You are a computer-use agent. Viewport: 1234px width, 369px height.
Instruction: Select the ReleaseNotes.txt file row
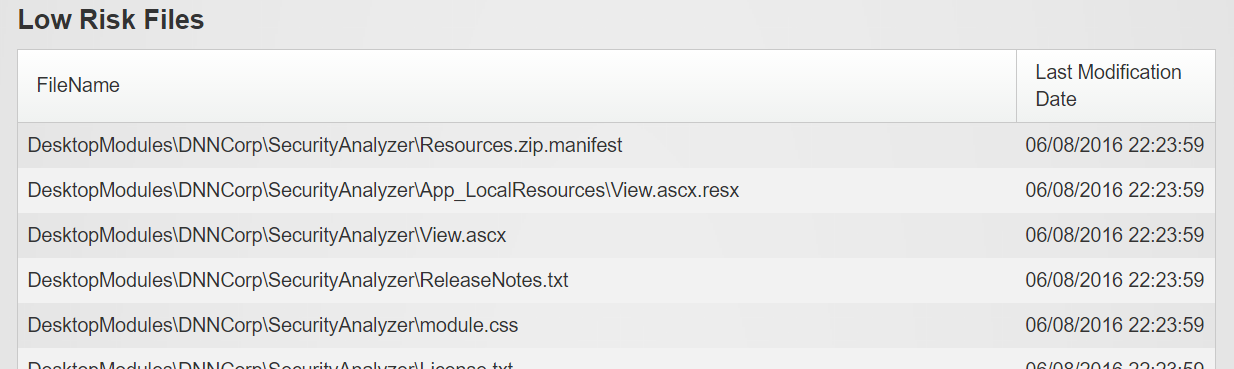616,280
